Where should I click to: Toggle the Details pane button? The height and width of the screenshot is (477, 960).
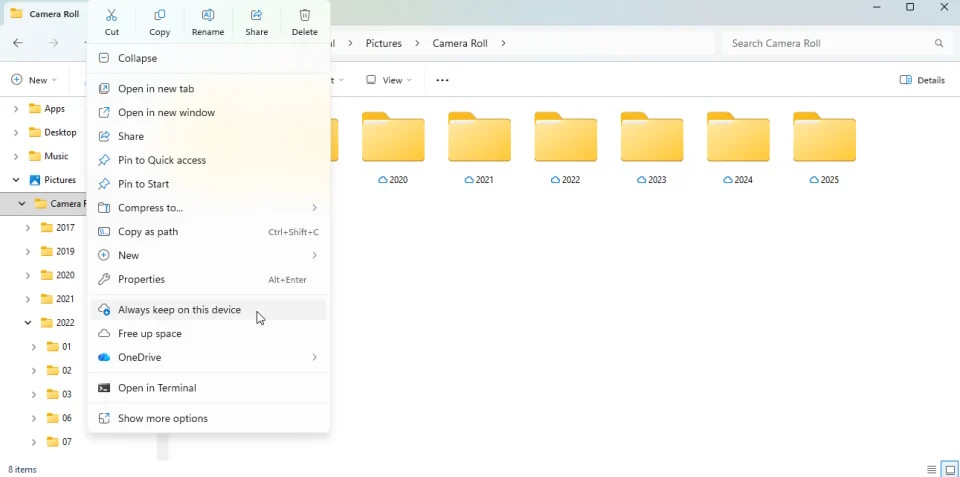[x=922, y=80]
